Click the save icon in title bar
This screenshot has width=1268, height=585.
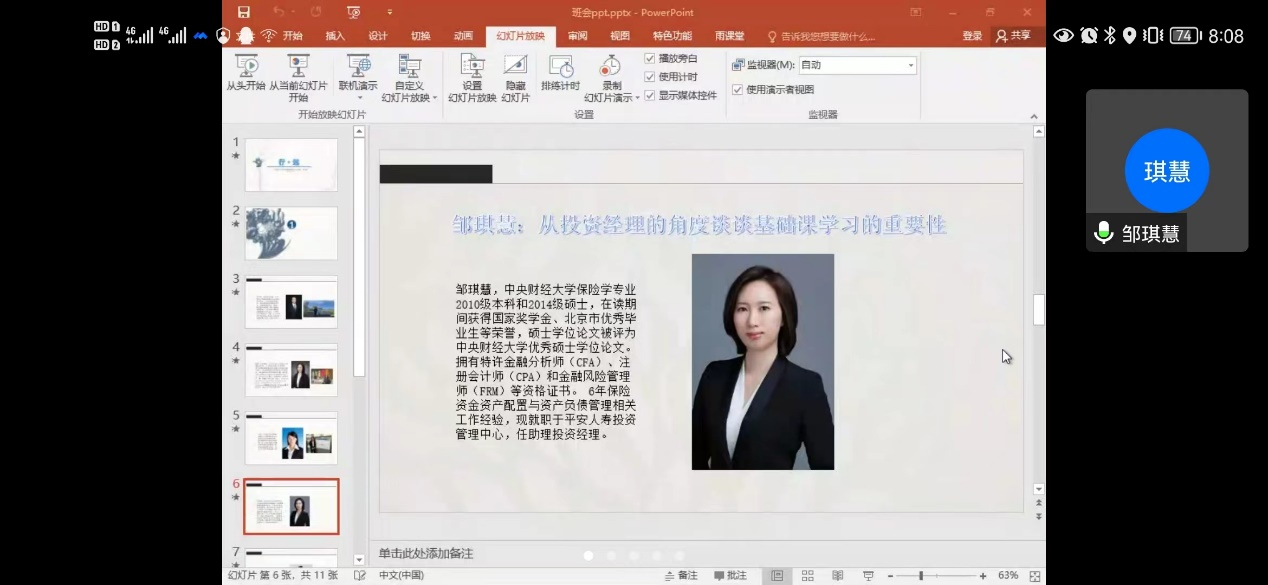[244, 12]
